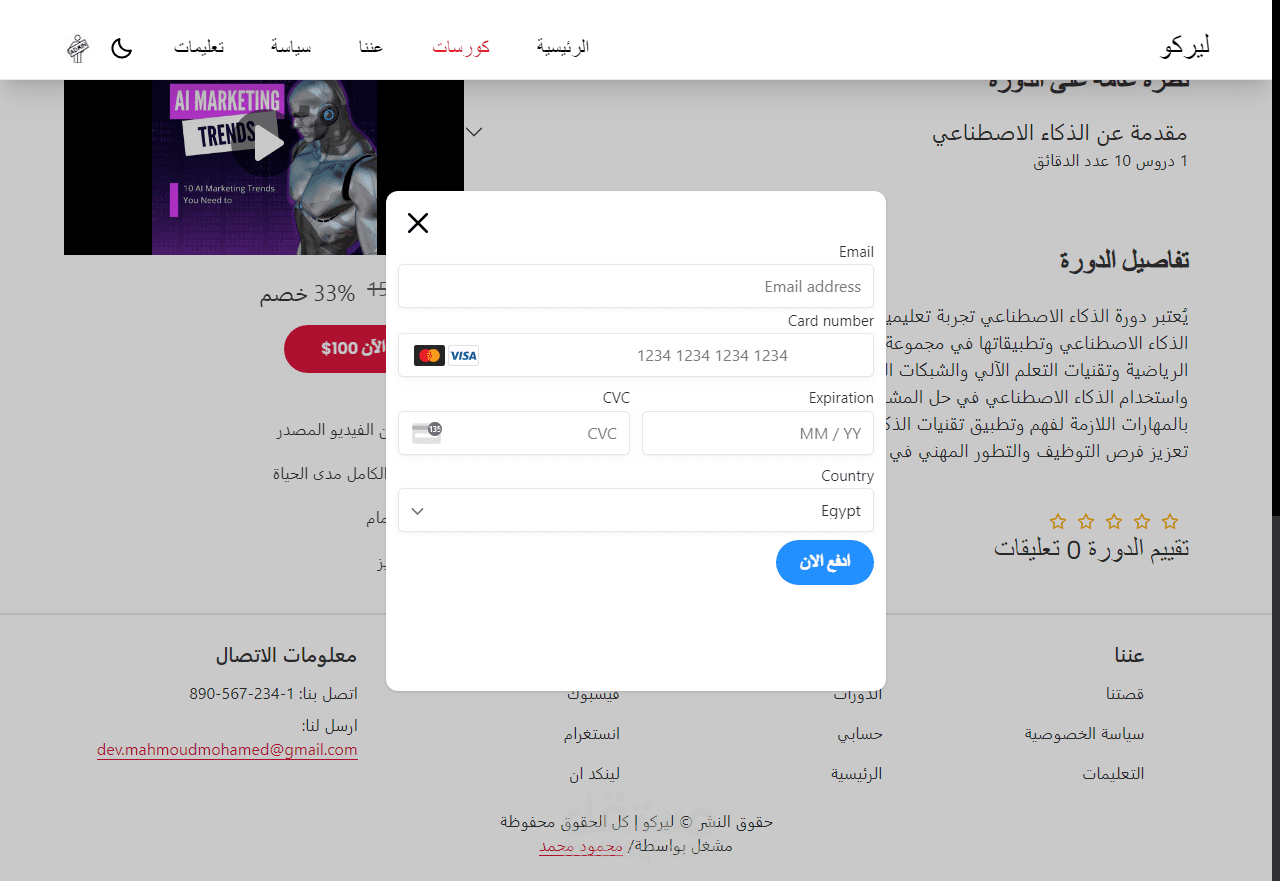Image resolution: width=1280 pixels, height=881 pixels.
Task: Go to الرئيسية in the top navigation
Action: pos(563,47)
